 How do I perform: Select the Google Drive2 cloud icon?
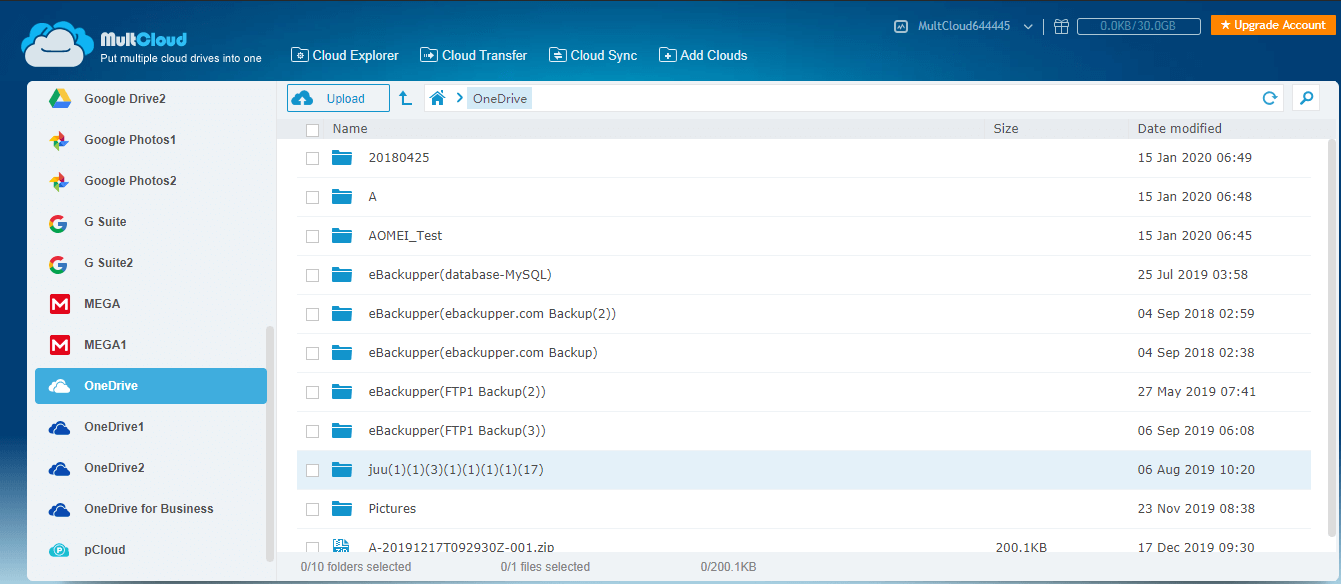click(x=59, y=99)
